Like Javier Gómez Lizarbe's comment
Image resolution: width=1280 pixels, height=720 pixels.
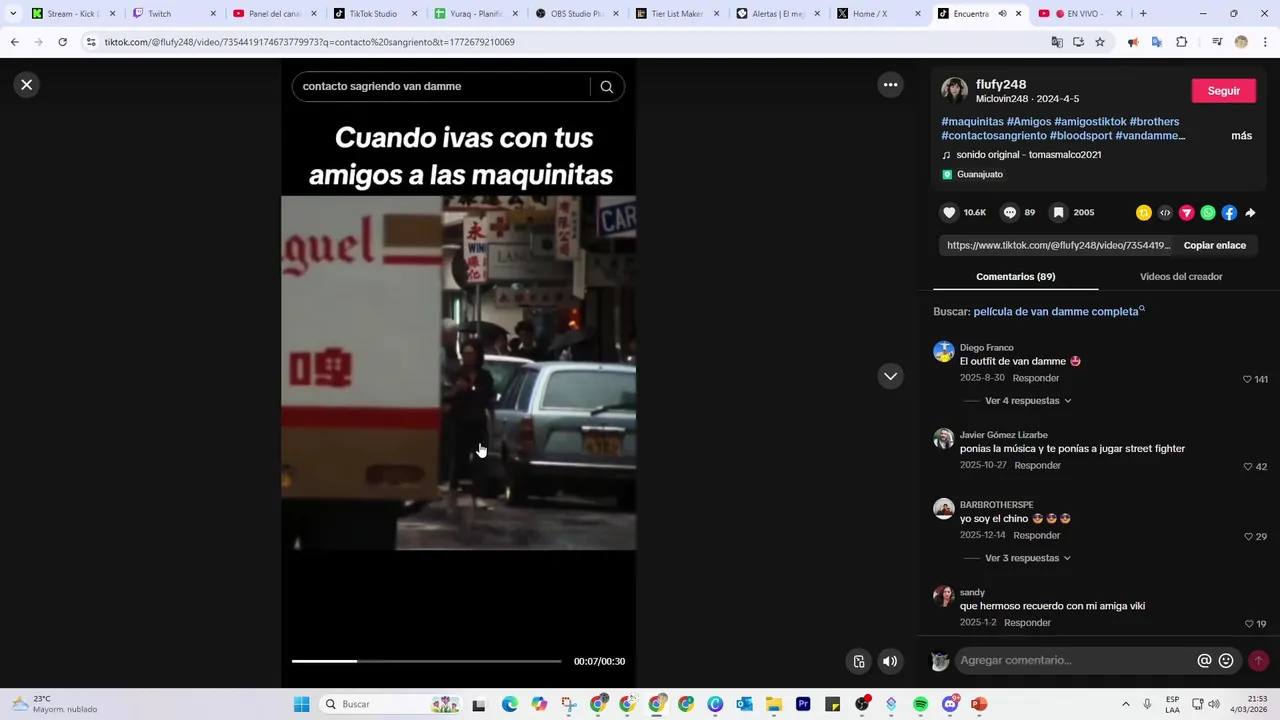click(x=1247, y=467)
